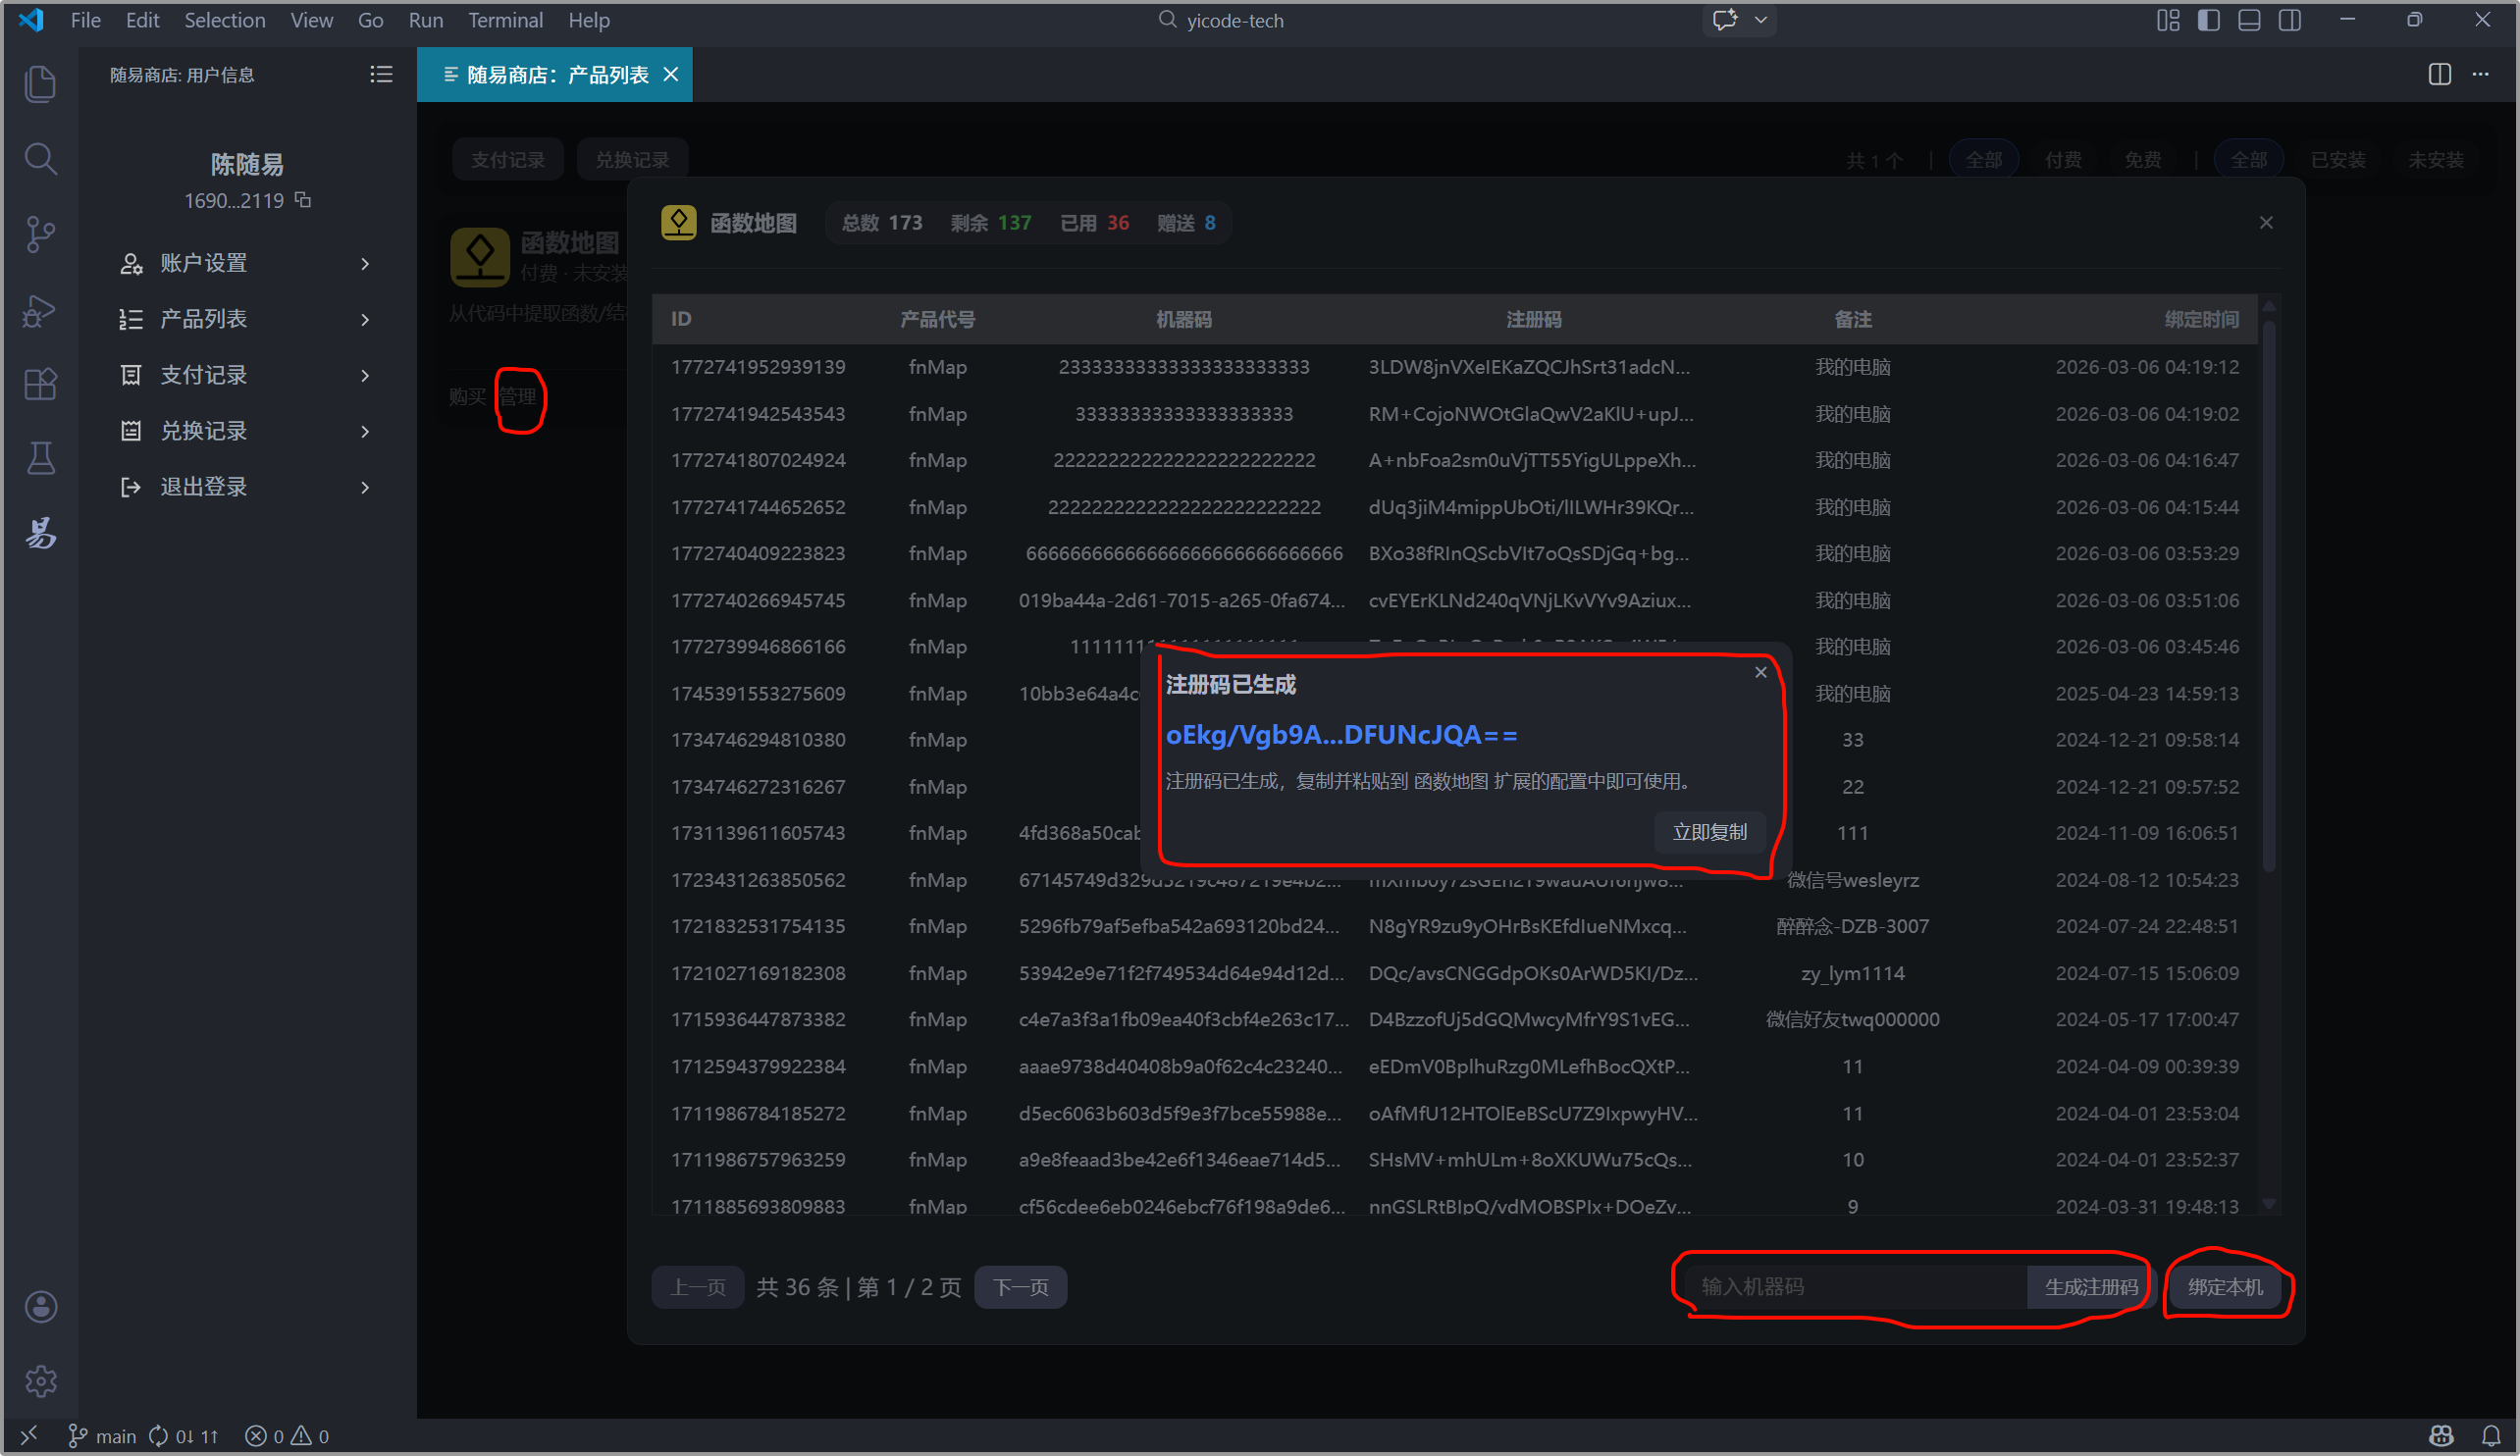The height and width of the screenshot is (1456, 2520).
Task: Focus the 输入机器码 input field
Action: tap(1855, 1287)
